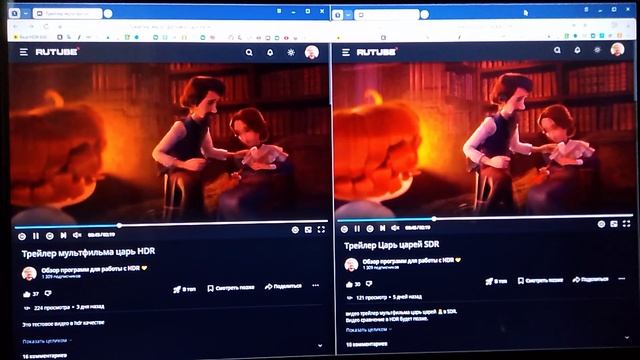Click the chevron arrow beside comments in right window
Screen dimensions: 640x360
coord(627,338)
